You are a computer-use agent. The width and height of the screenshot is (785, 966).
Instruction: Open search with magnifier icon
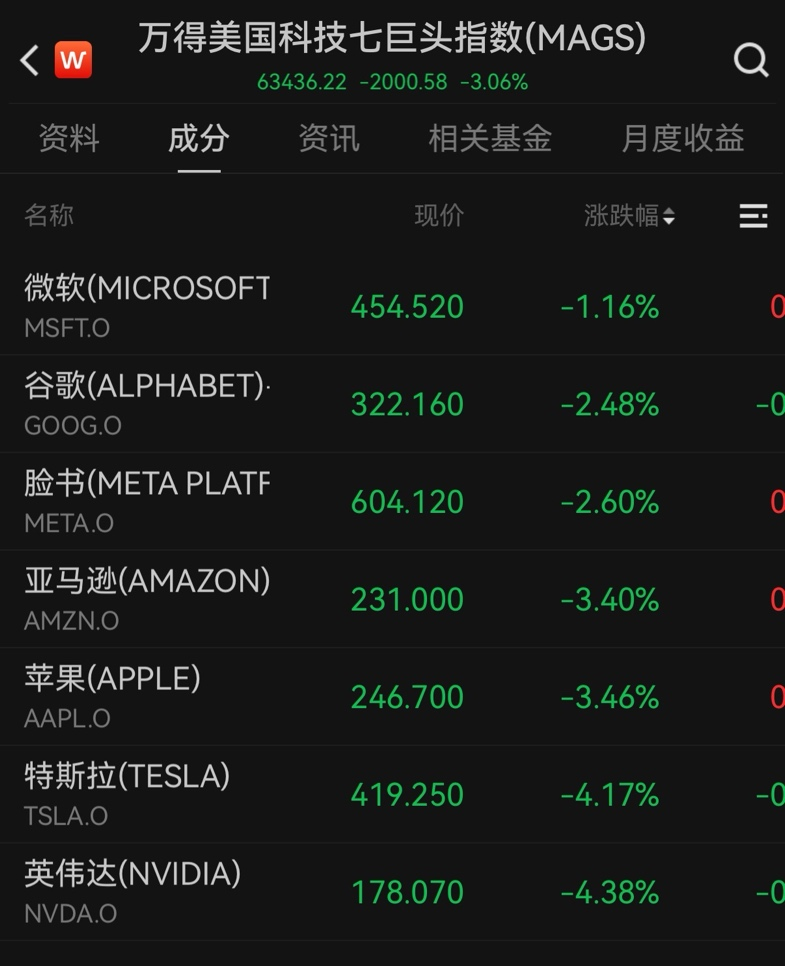(751, 60)
